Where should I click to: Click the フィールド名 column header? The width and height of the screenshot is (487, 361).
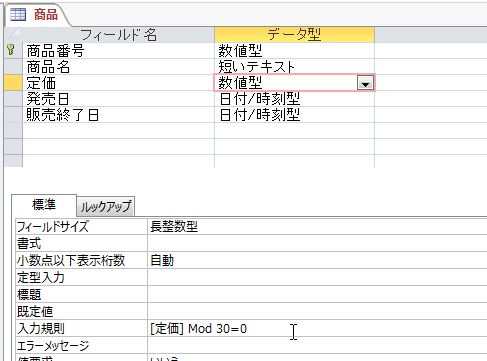118,34
